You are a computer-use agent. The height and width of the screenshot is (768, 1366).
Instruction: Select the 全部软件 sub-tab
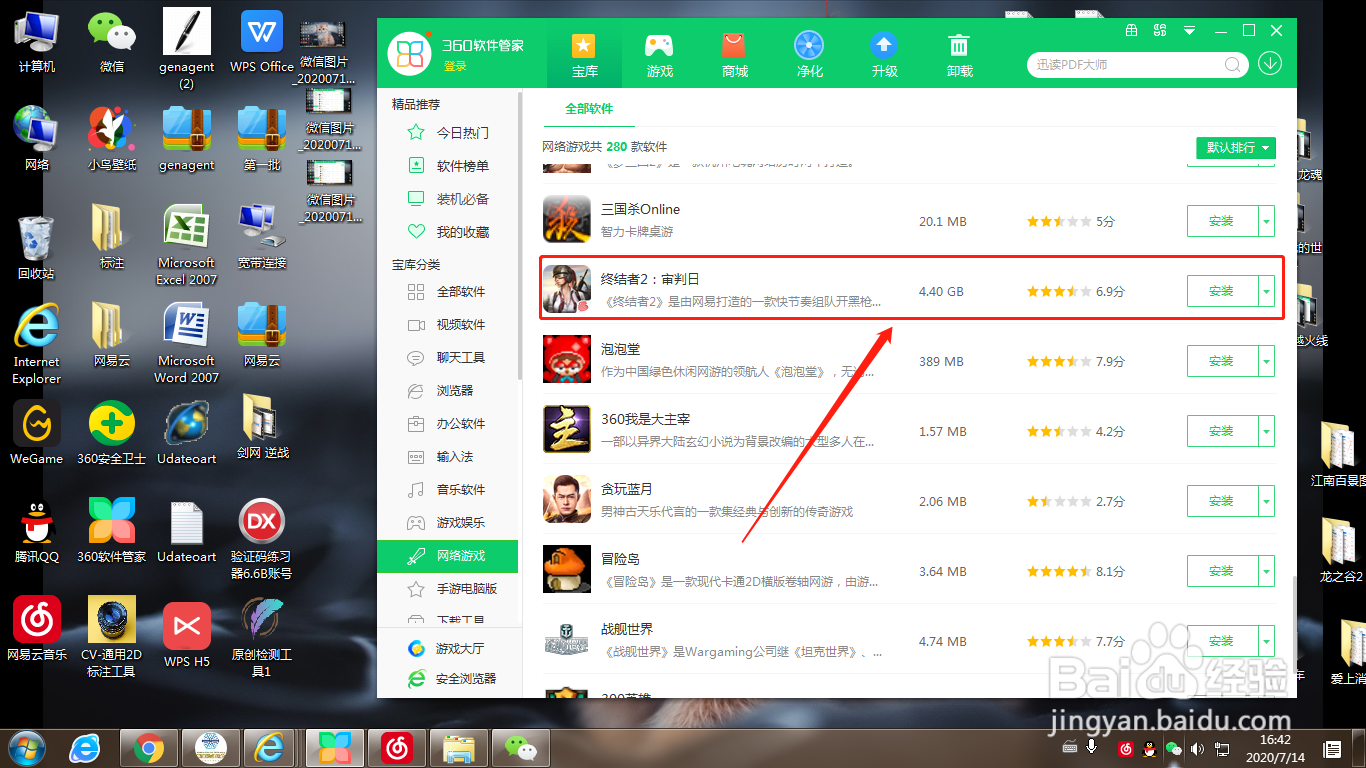(x=589, y=108)
